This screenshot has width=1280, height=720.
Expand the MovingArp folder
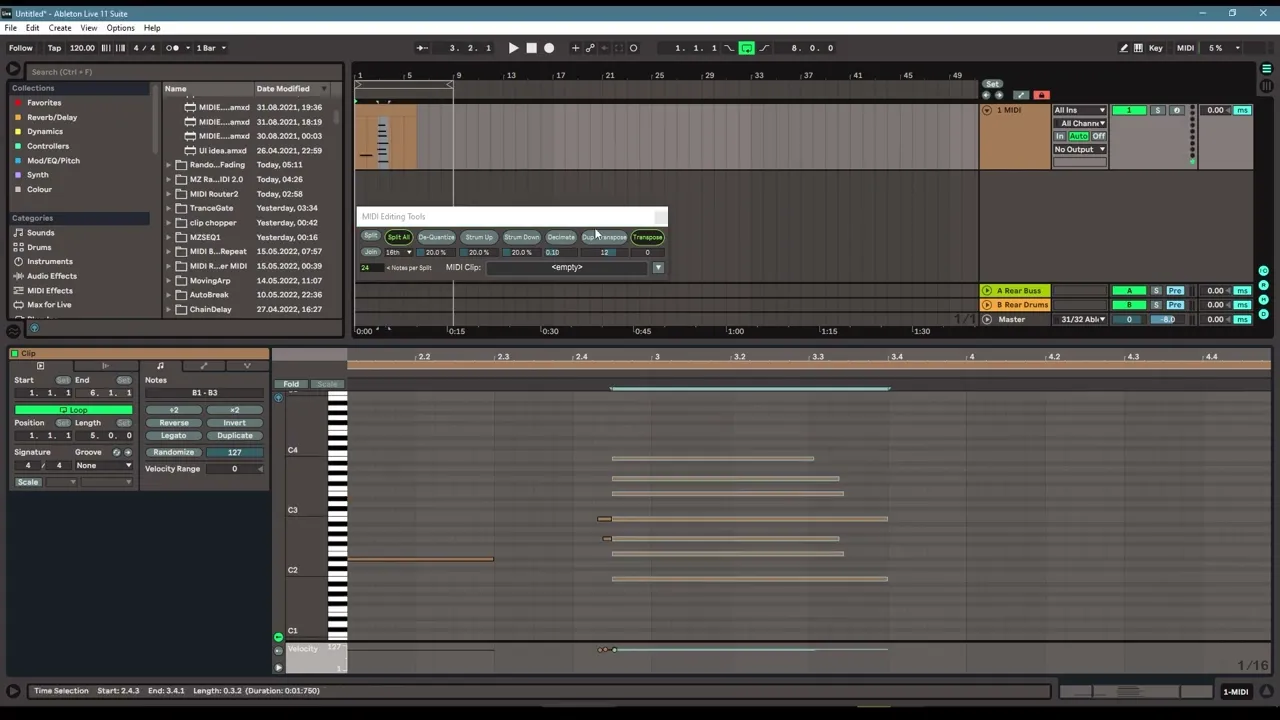pyautogui.click(x=169, y=281)
